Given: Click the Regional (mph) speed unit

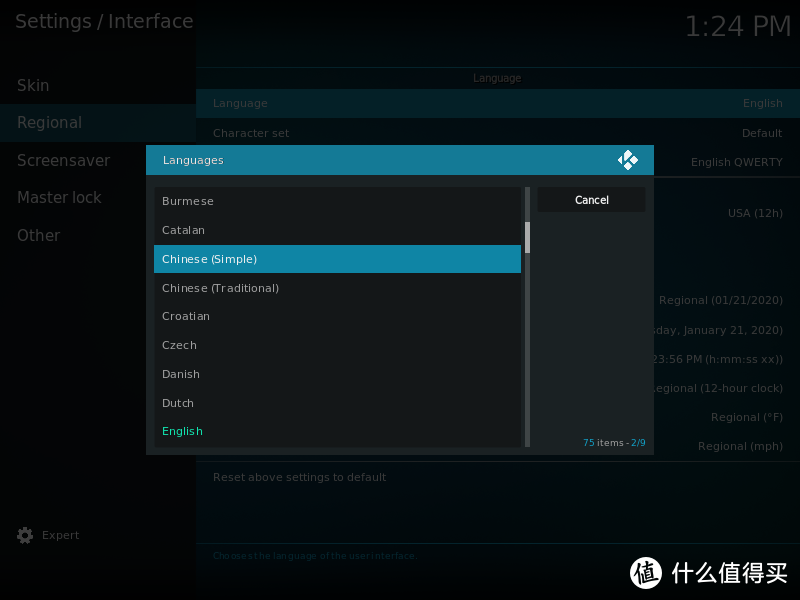Looking at the screenshot, I should tap(740, 446).
